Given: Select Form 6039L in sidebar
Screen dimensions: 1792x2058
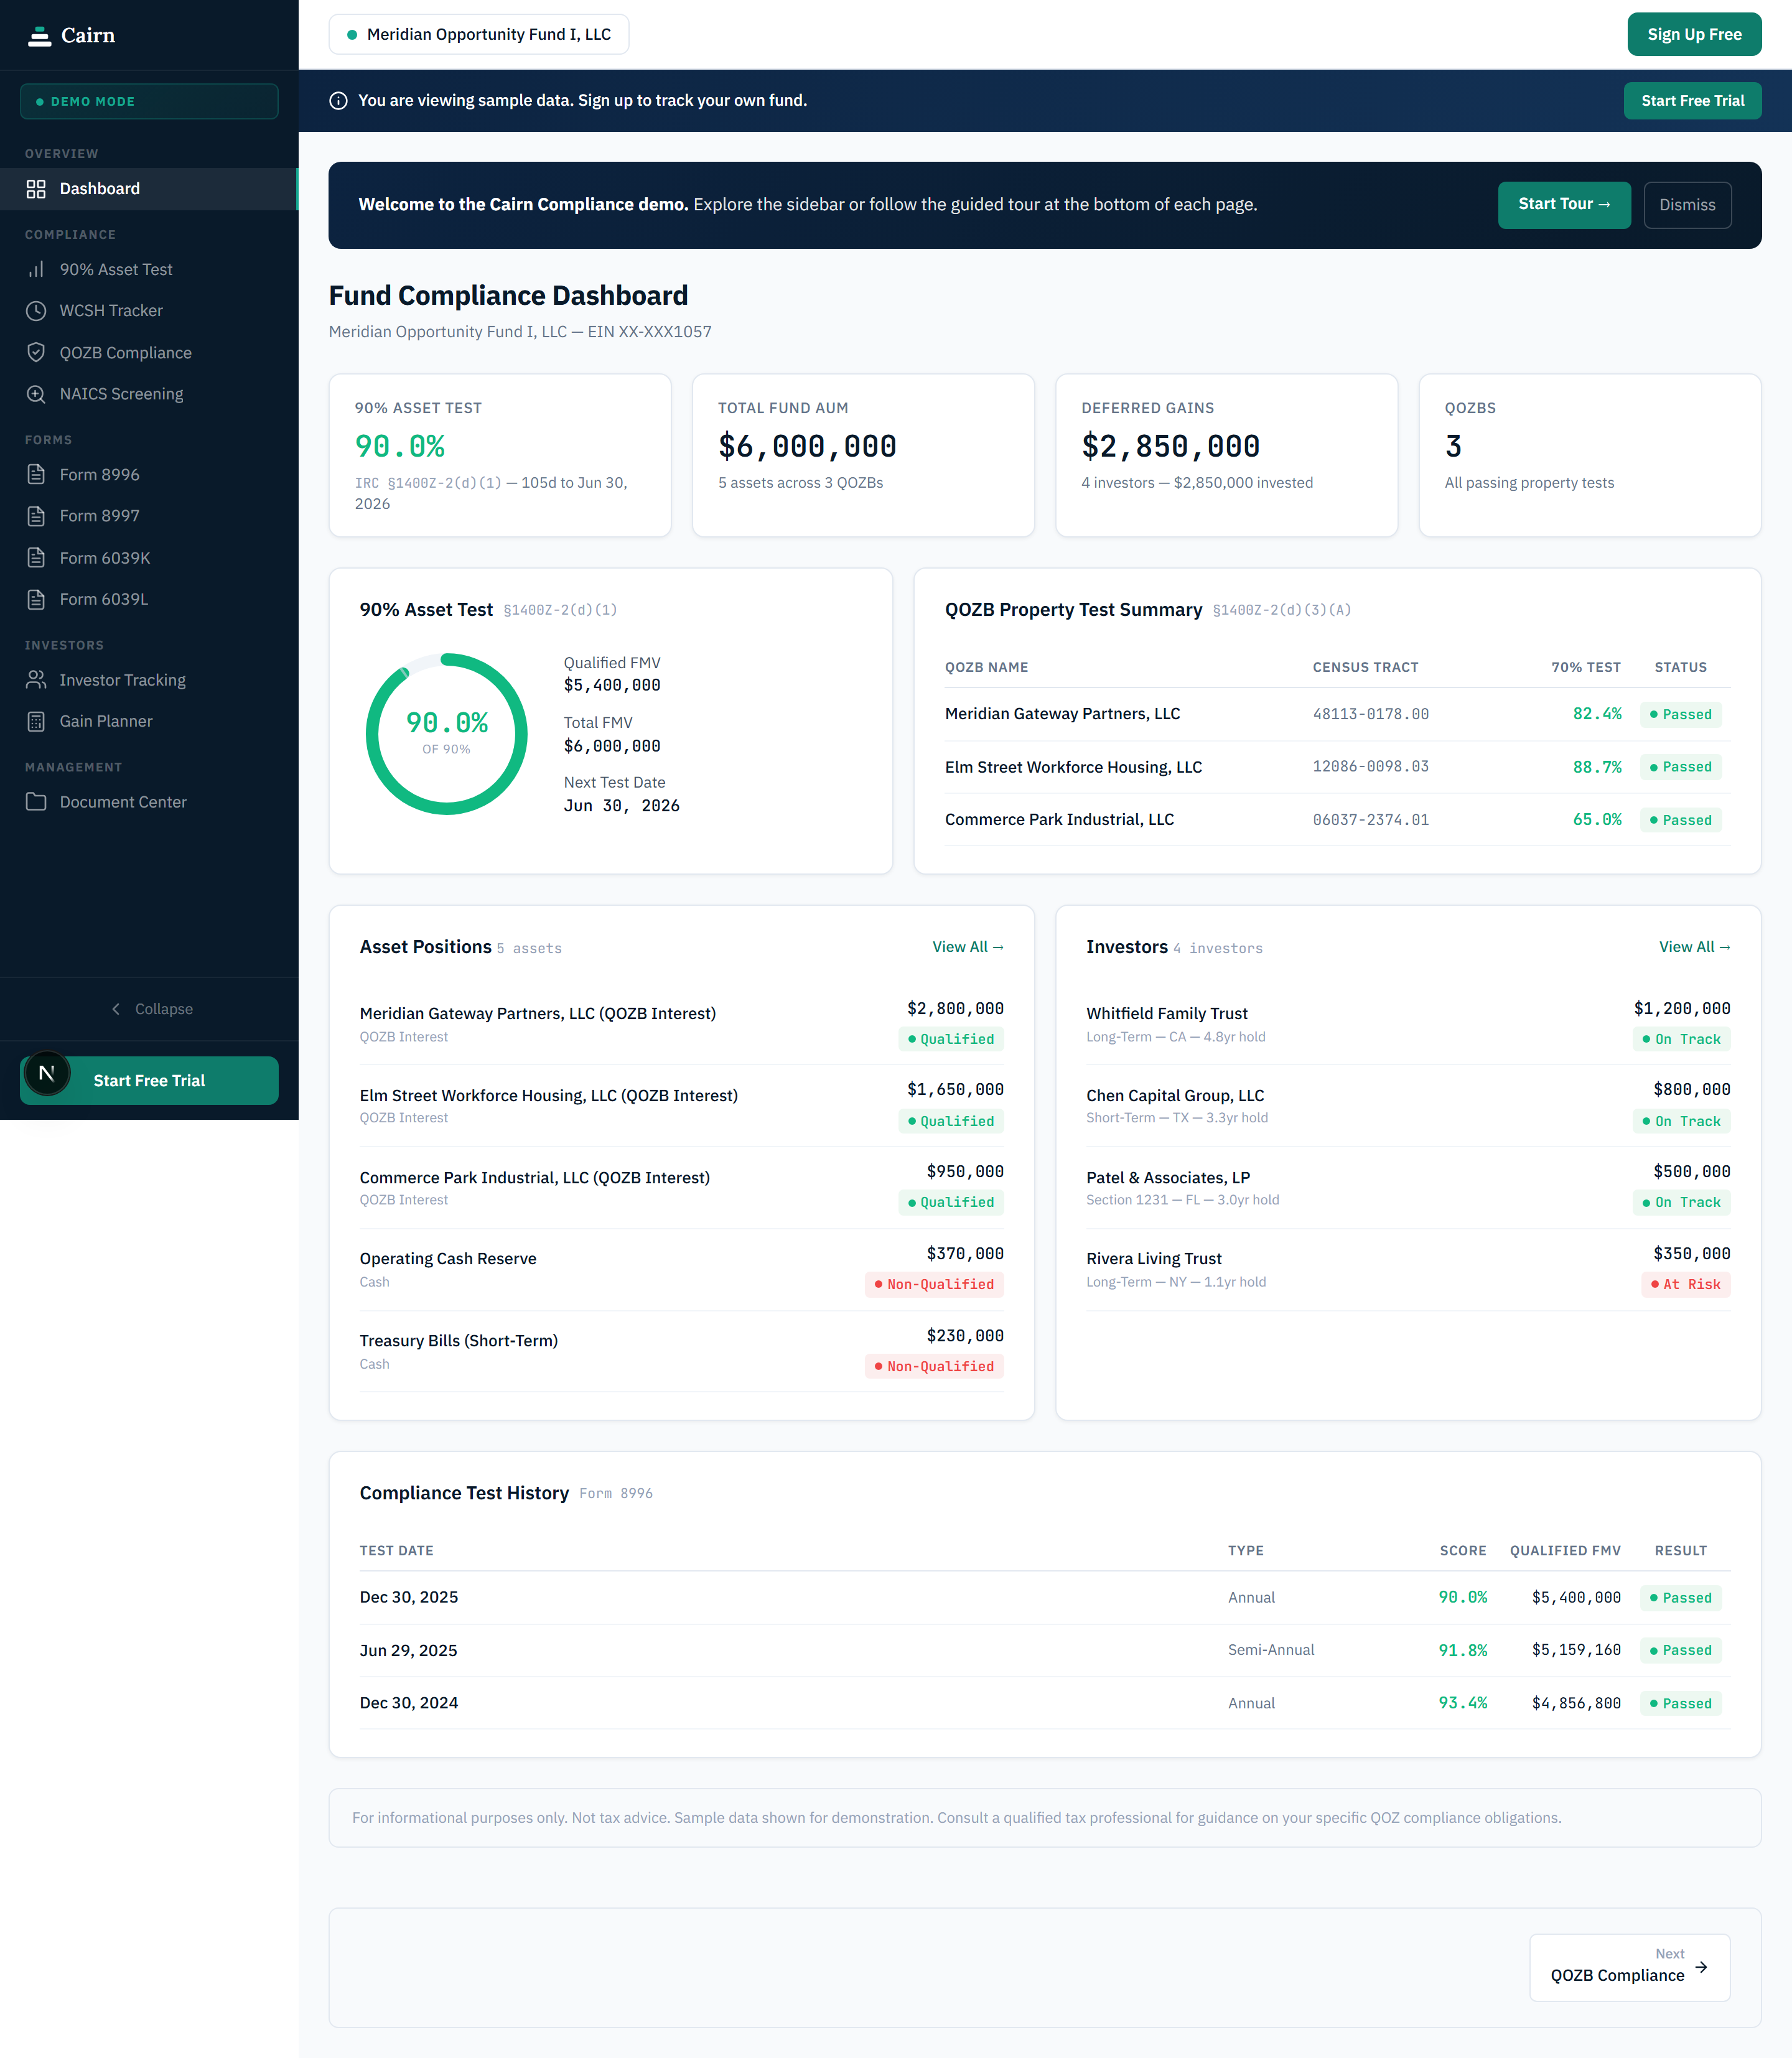Looking at the screenshot, I should point(149,599).
